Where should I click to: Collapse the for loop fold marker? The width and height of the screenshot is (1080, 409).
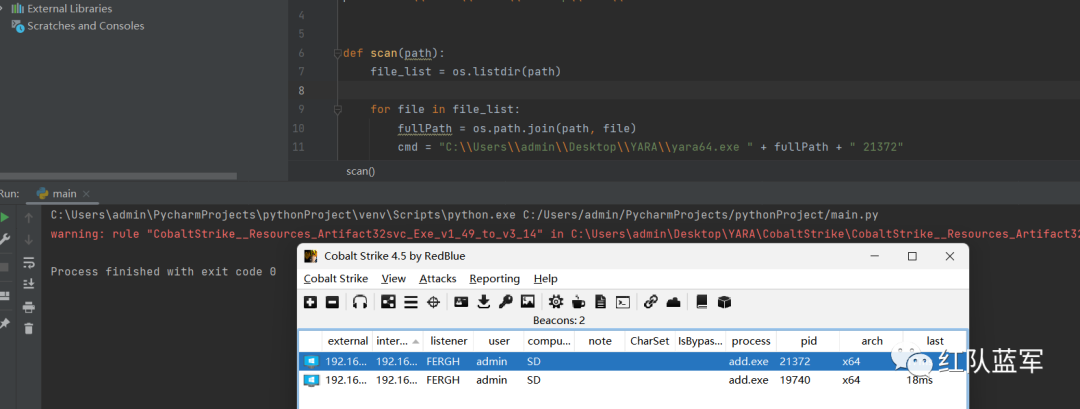pos(338,109)
